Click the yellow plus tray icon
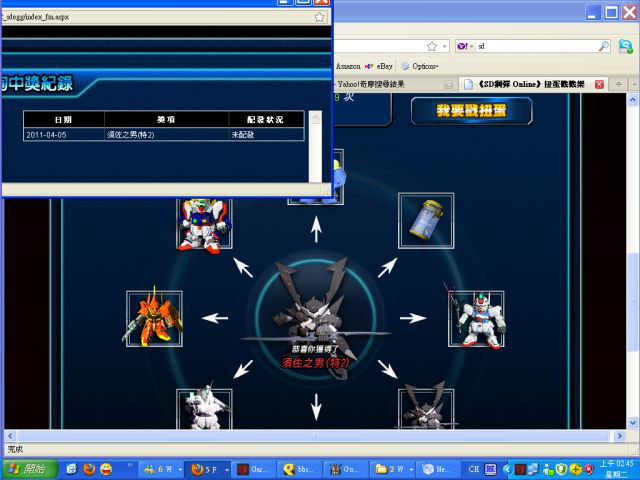Screen dimensions: 640x480 [x=575, y=469]
